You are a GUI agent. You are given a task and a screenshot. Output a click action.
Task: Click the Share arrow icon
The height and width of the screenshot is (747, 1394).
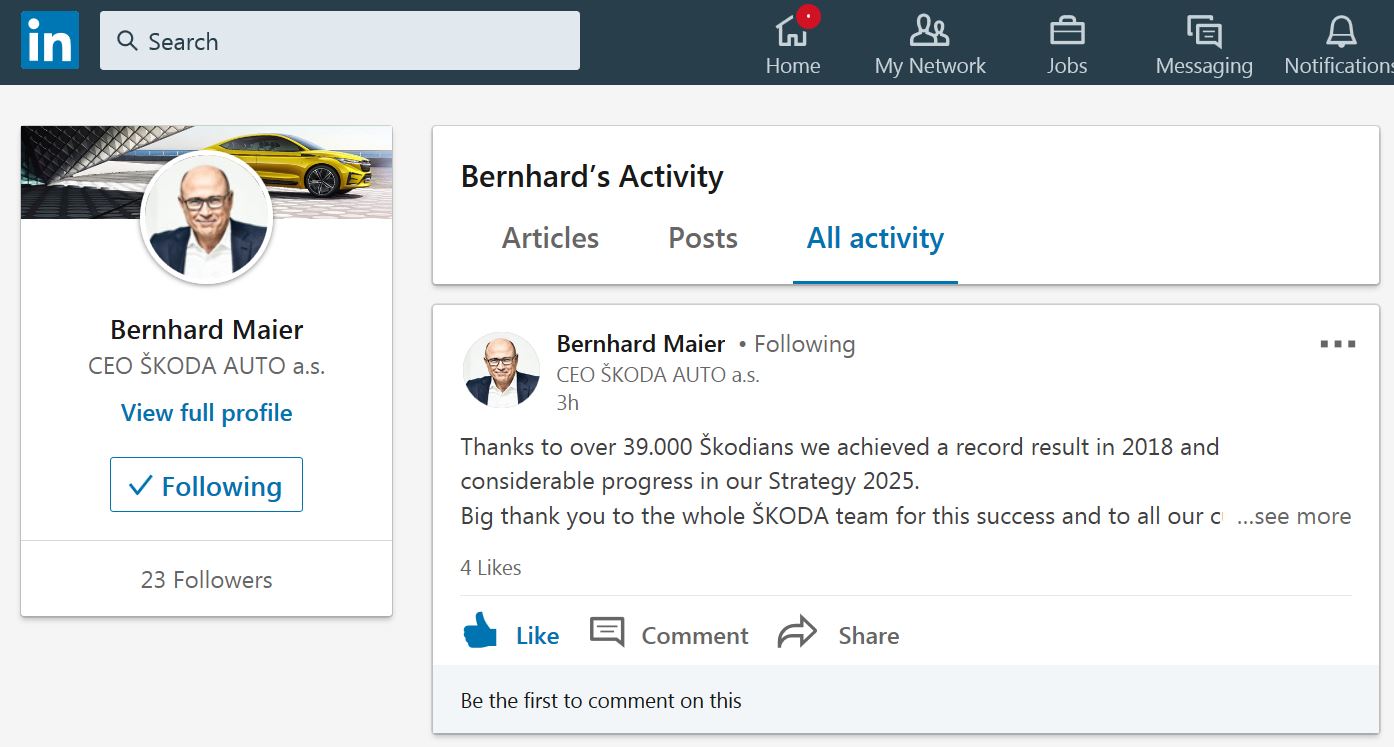[797, 633]
